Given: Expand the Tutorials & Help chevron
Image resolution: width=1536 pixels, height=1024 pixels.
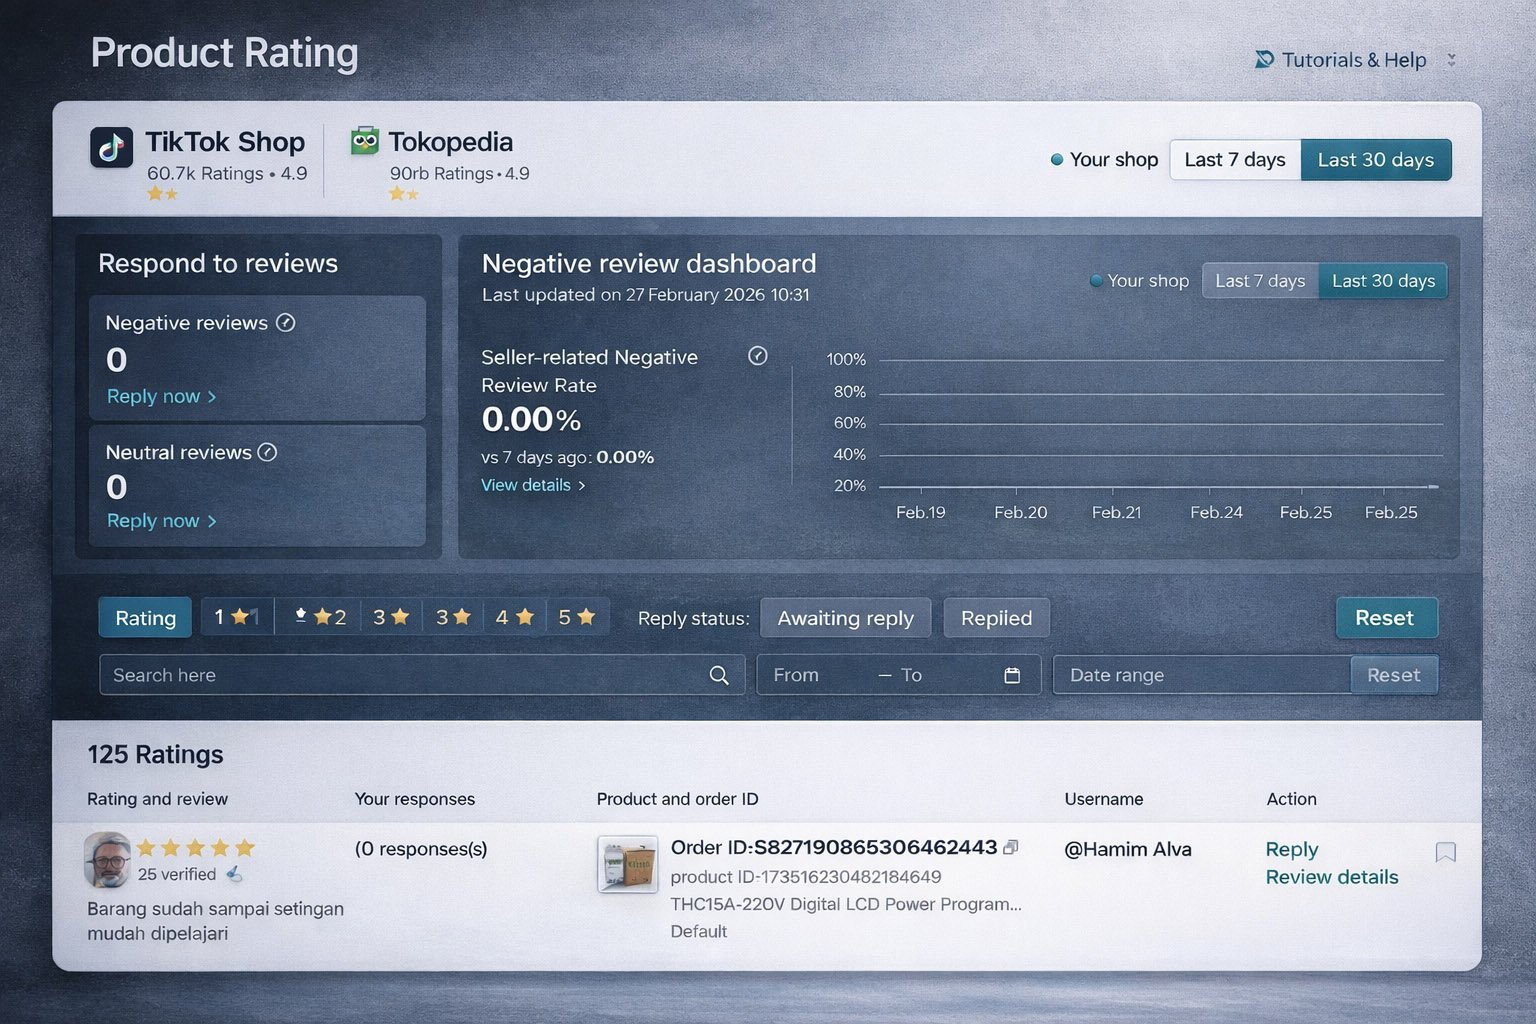Looking at the screenshot, I should (1451, 60).
